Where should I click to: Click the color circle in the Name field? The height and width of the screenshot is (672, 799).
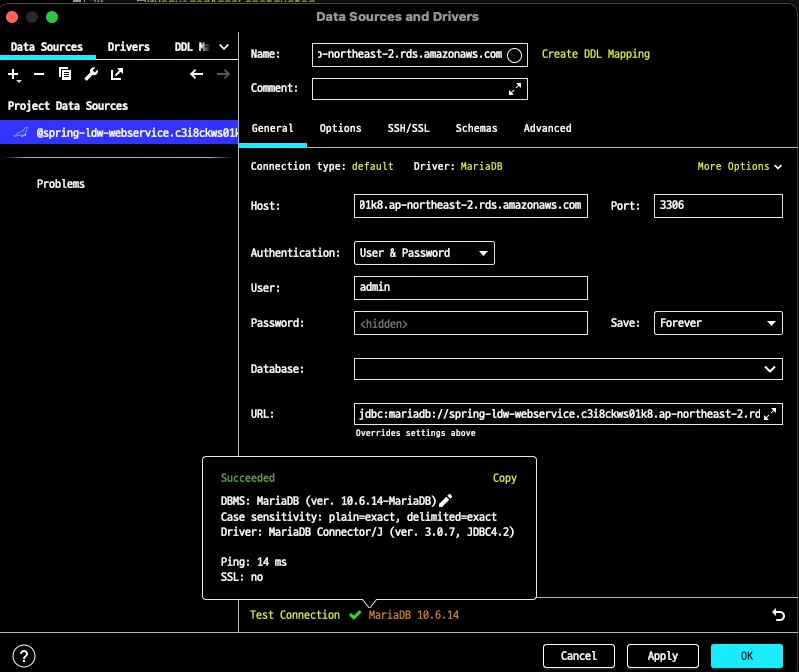515,55
